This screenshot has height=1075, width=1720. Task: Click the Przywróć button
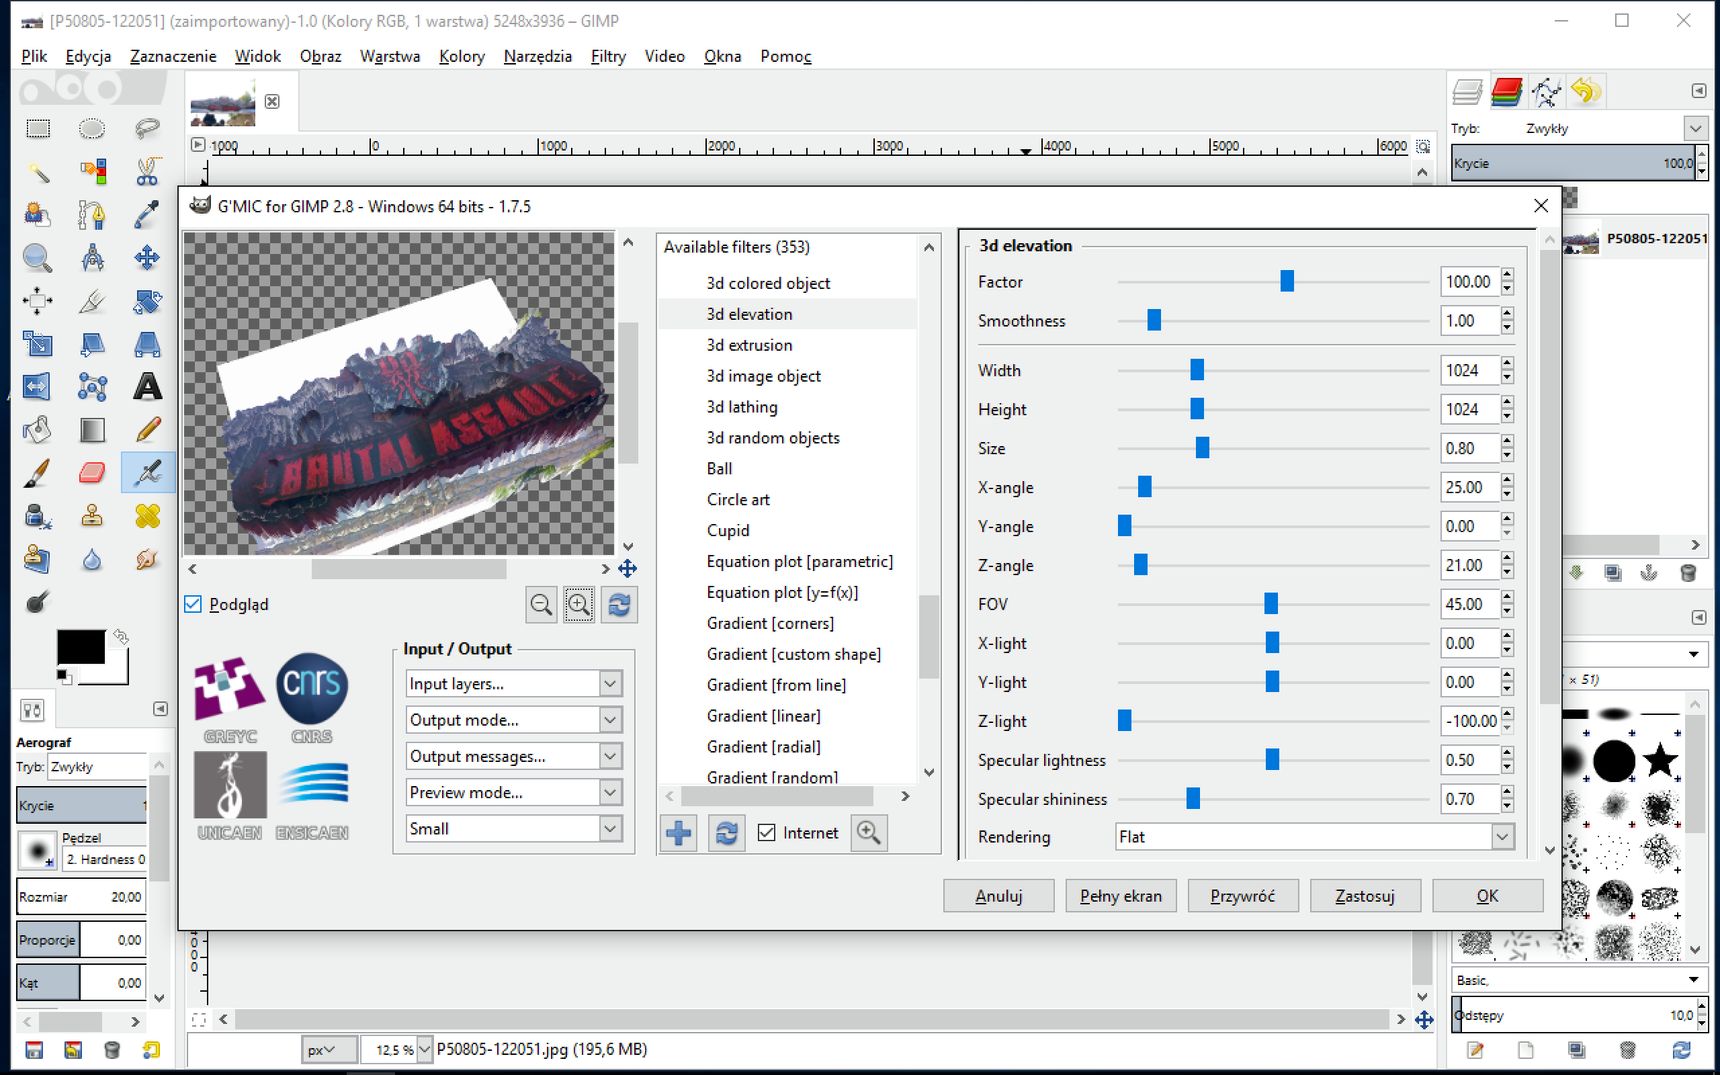(x=1243, y=896)
